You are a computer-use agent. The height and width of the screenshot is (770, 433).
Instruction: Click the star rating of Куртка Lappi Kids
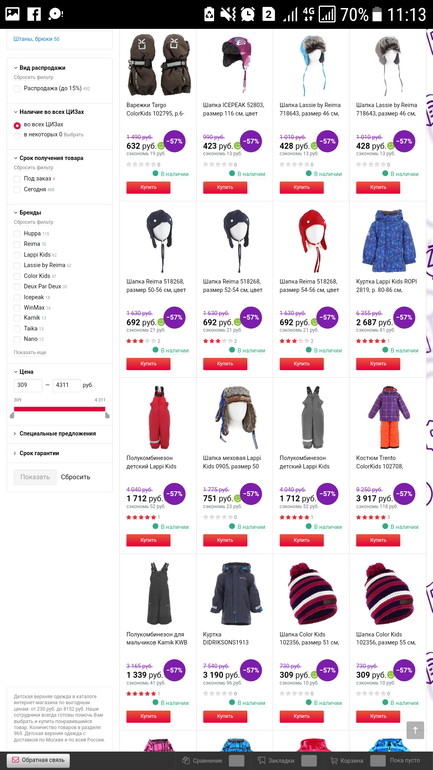pos(371,341)
